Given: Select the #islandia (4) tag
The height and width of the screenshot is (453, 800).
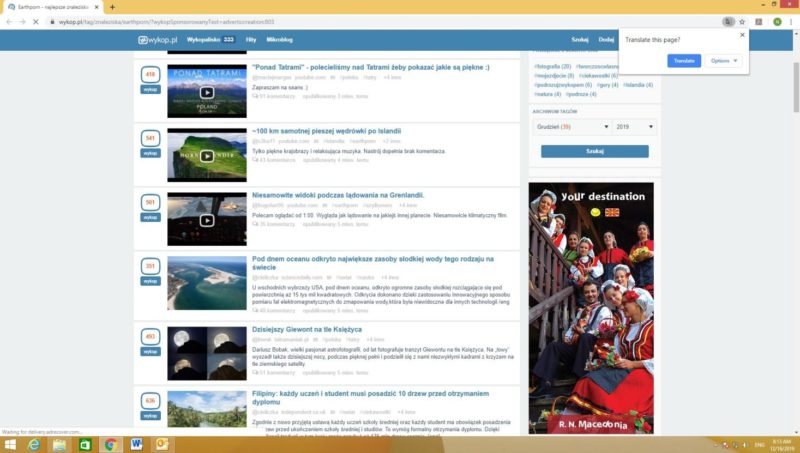Looking at the screenshot, I should coord(638,85).
